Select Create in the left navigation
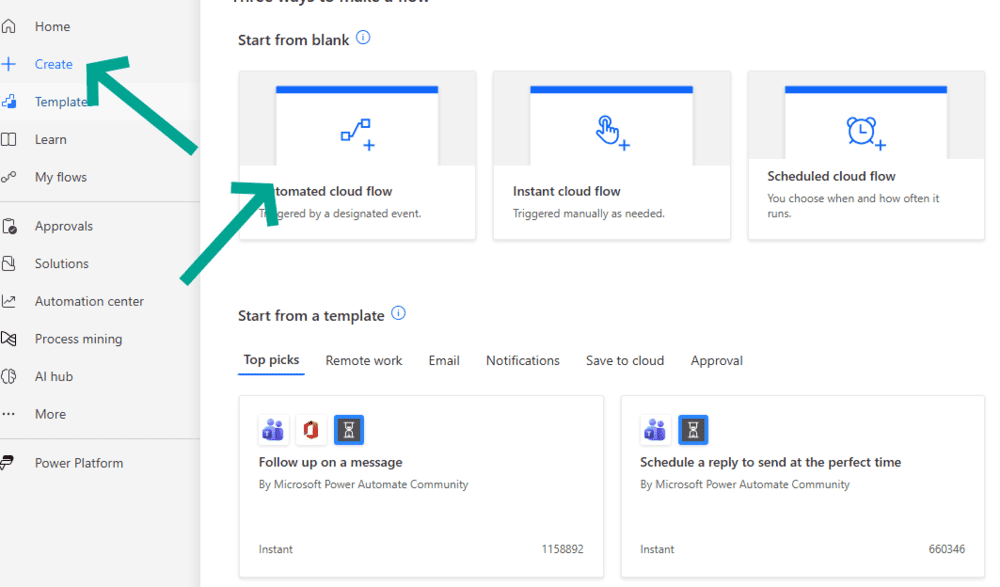This screenshot has width=1000, height=587. (54, 64)
